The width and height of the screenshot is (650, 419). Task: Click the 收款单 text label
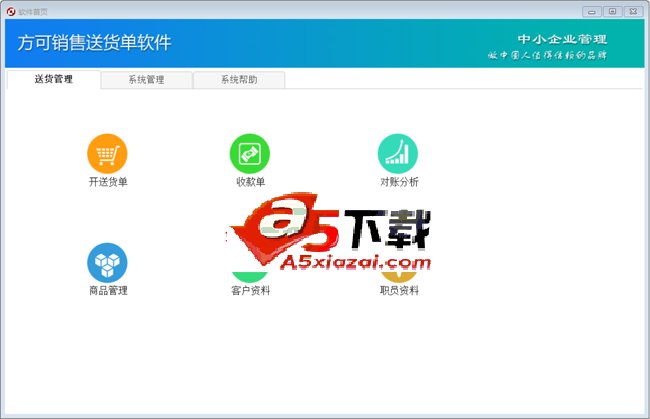point(250,182)
